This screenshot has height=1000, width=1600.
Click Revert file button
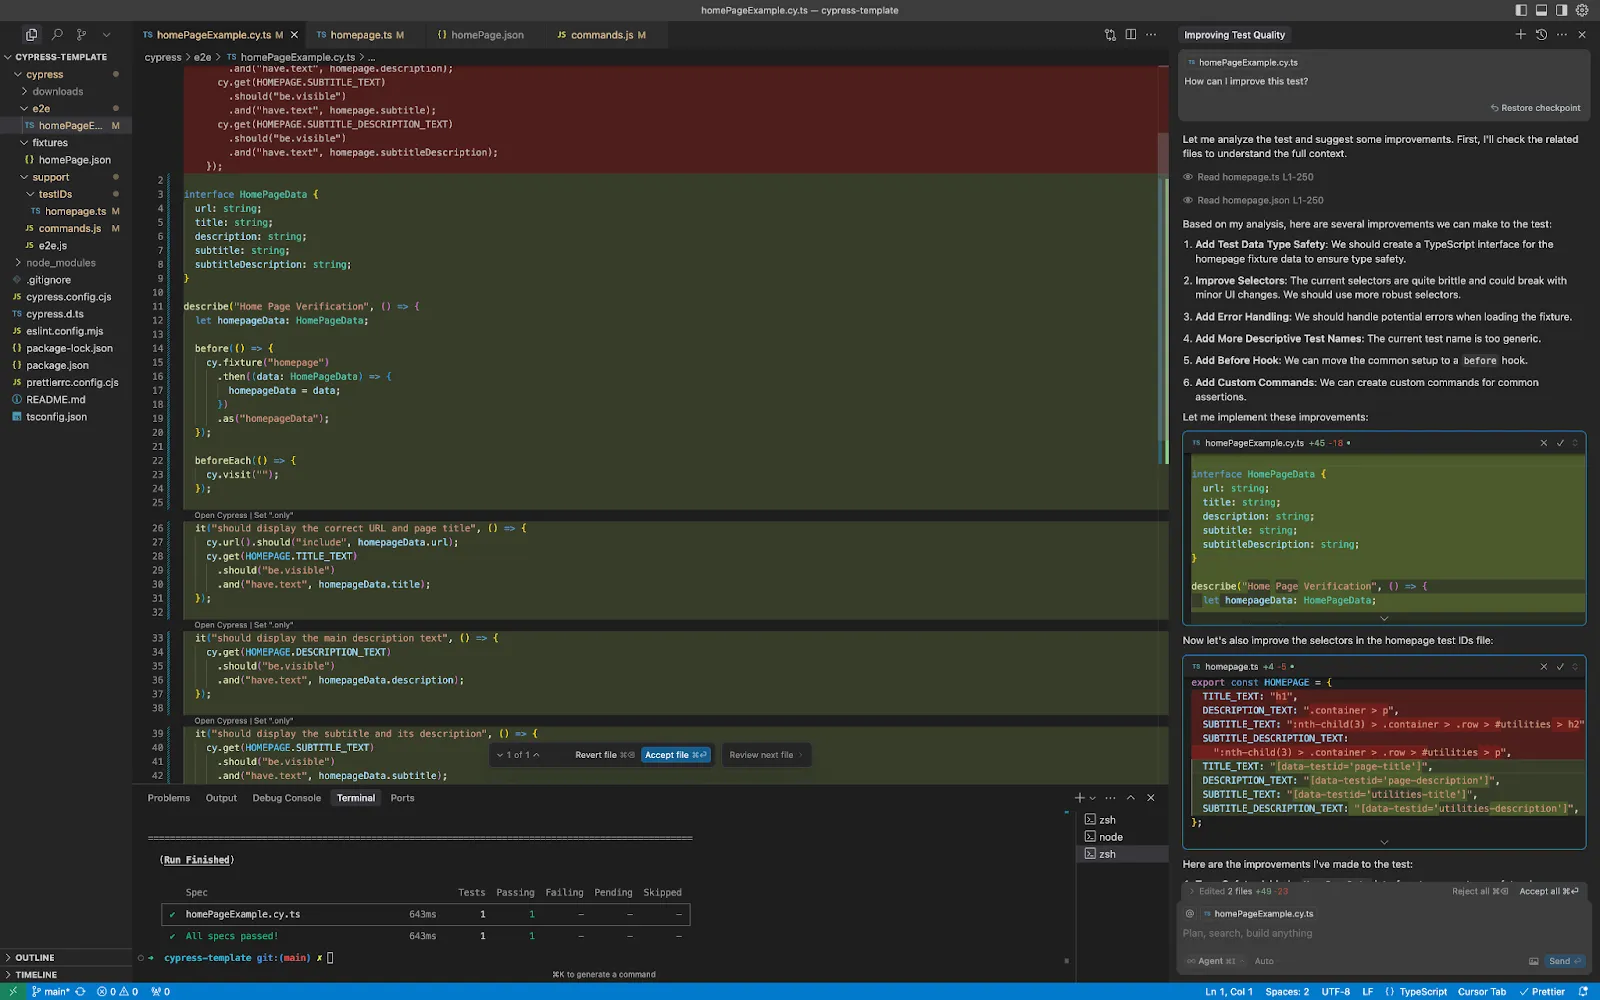pos(604,755)
